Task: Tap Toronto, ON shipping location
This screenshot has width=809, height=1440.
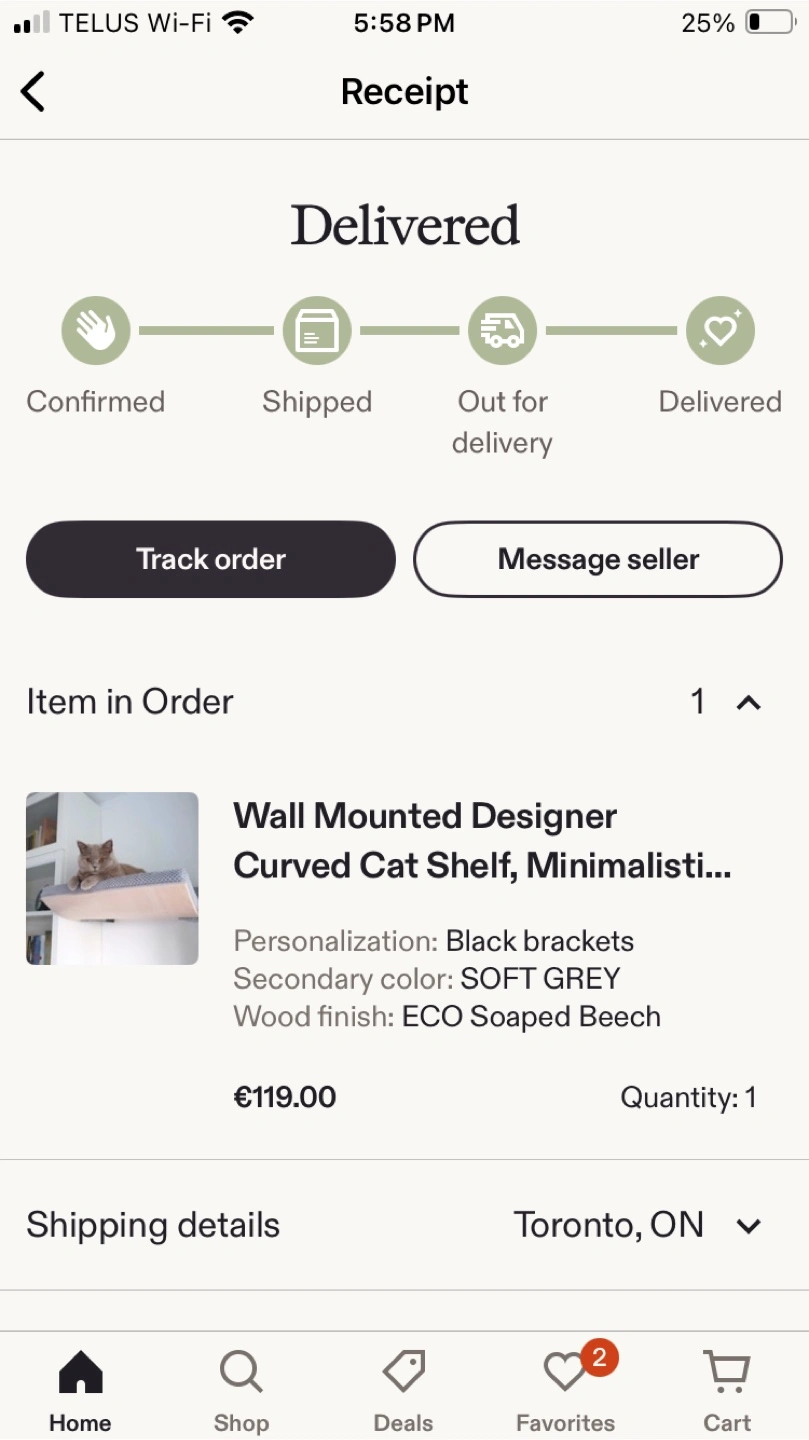Action: [608, 1225]
